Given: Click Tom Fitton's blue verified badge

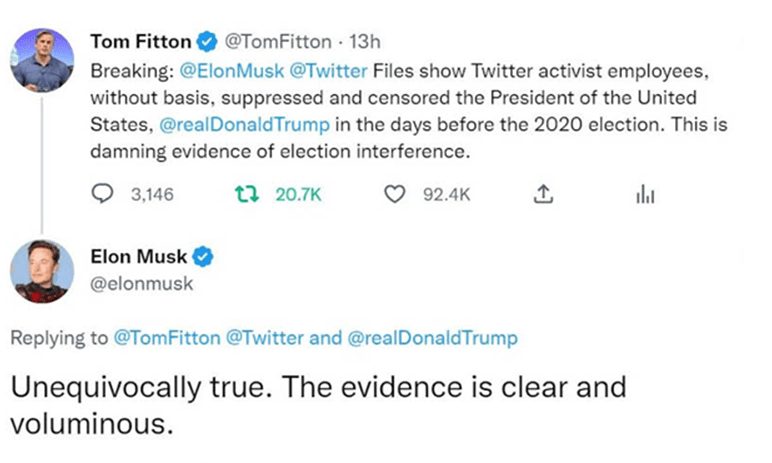Looking at the screenshot, I should pos(207,42).
